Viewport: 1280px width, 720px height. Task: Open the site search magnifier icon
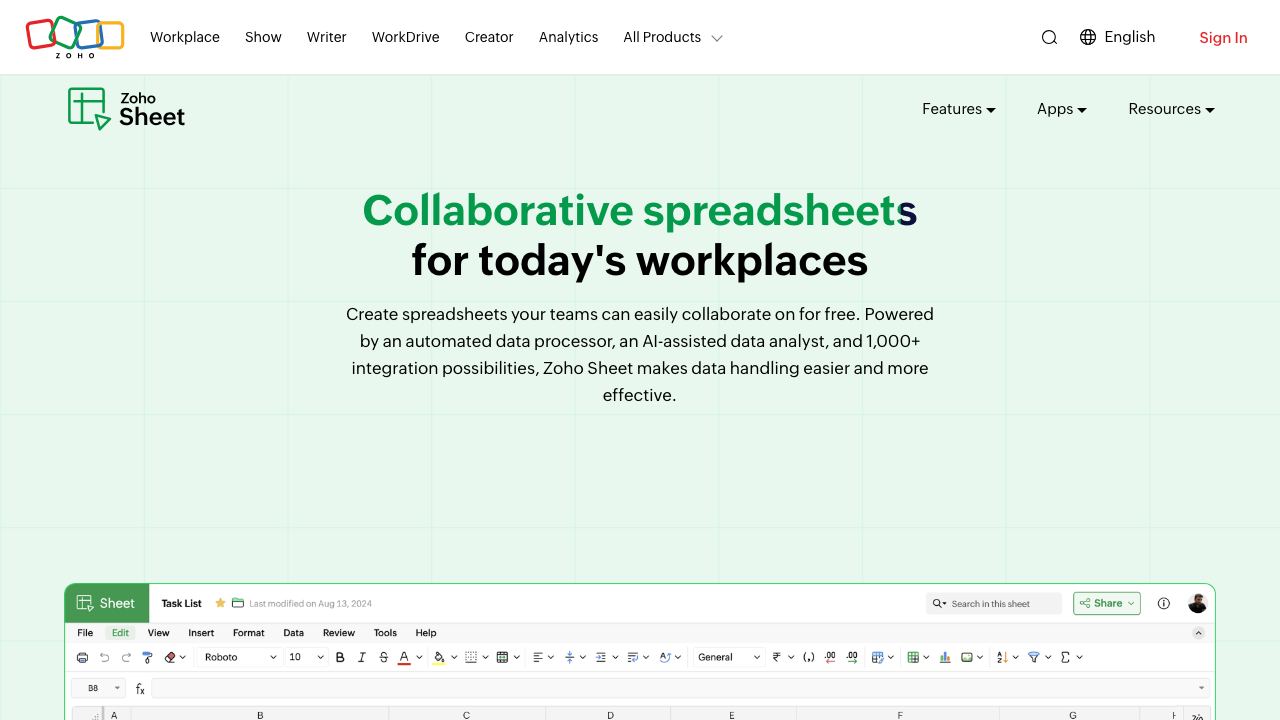[1049, 37]
